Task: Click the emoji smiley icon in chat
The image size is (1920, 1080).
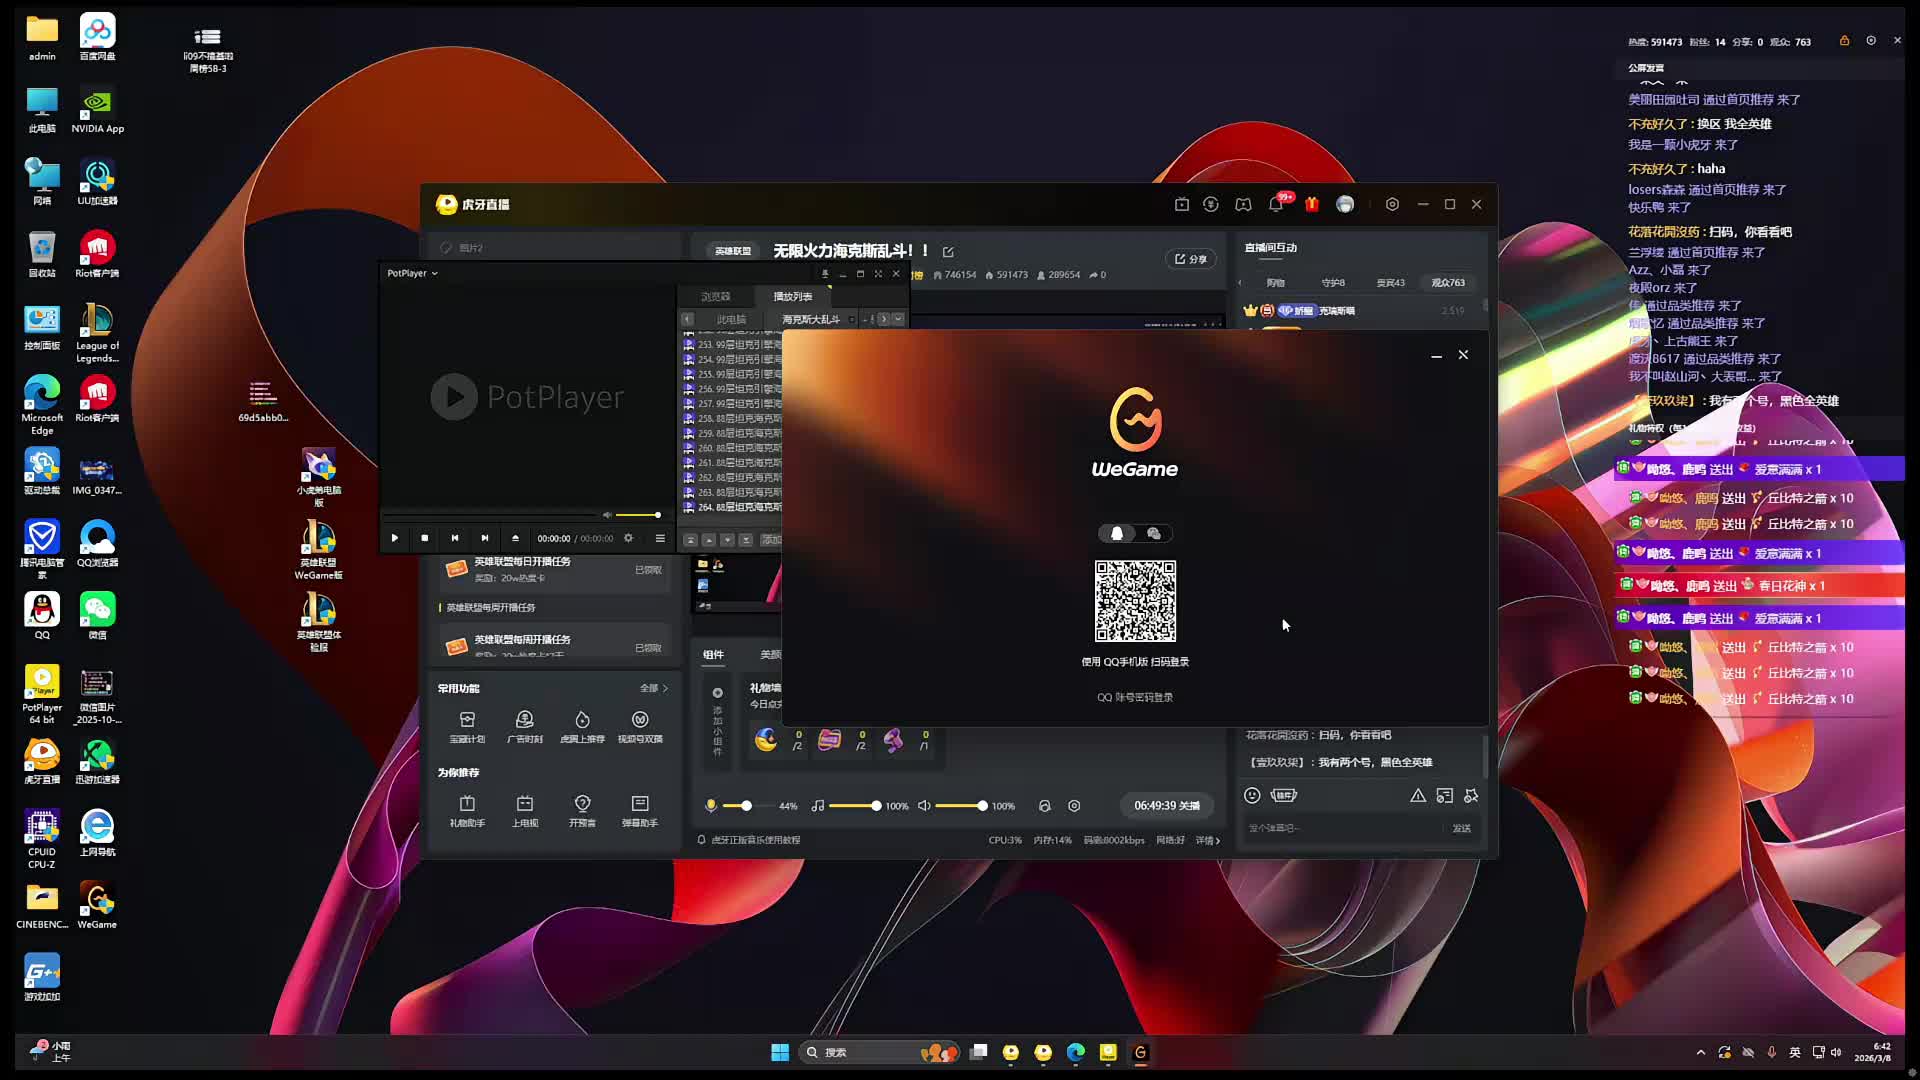Action: pyautogui.click(x=1252, y=796)
